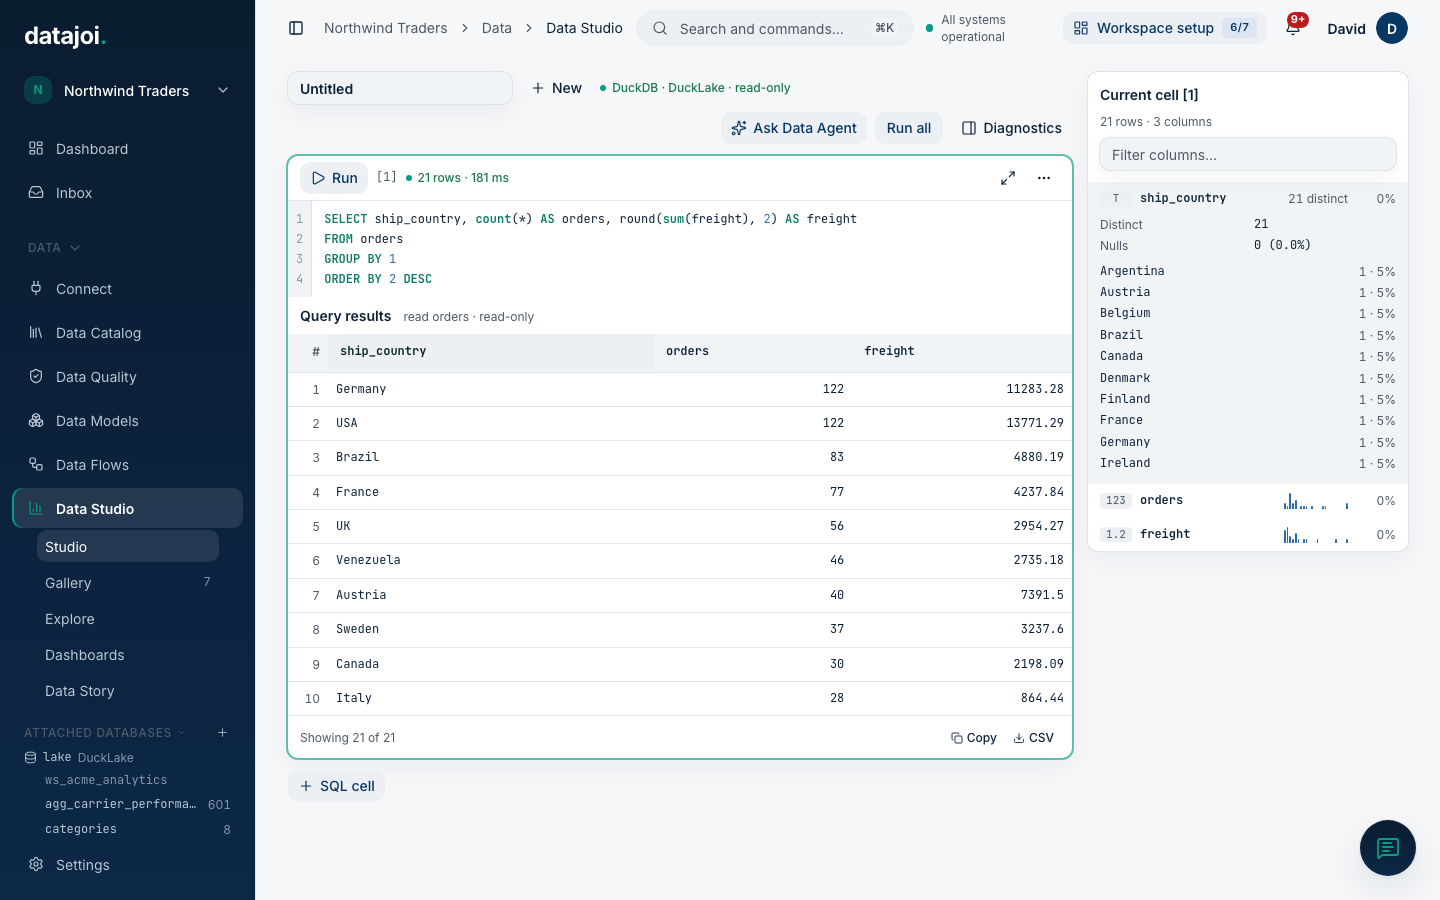The width and height of the screenshot is (1440, 900).
Task: Open Dashboard from the sidebar
Action: 128,149
